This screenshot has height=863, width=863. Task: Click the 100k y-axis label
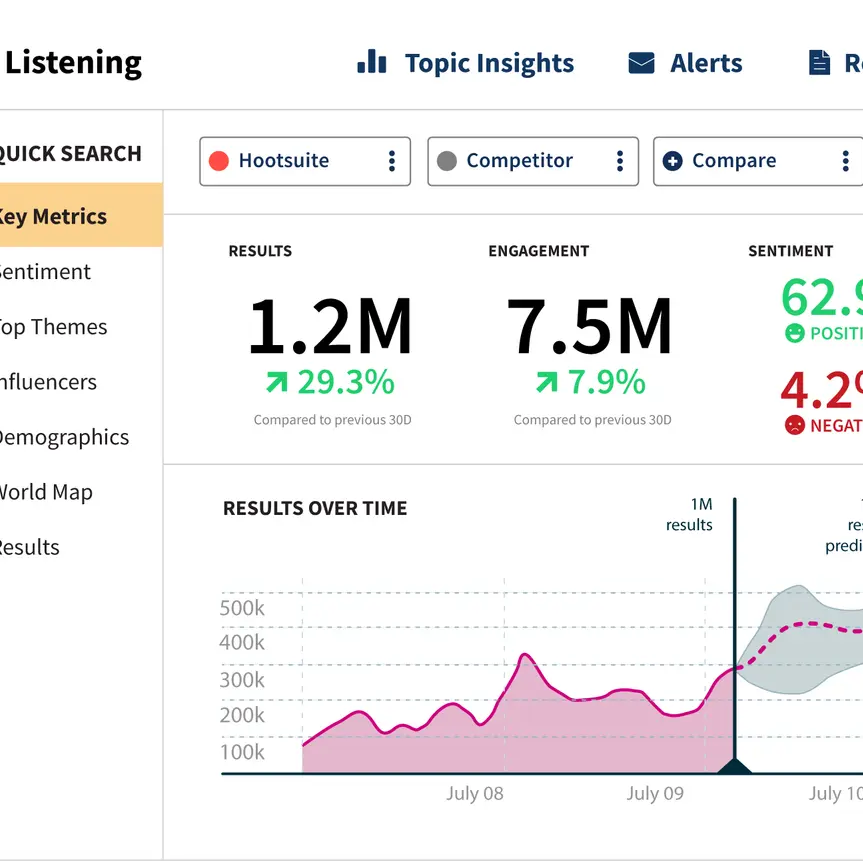pyautogui.click(x=242, y=752)
